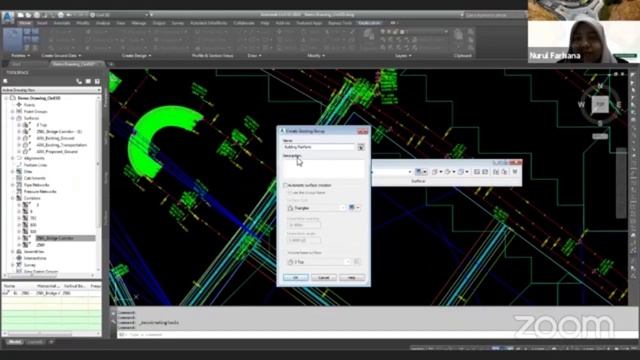The image size is (640, 360).
Task: Open the surface style picker icon beside Triangles
Action: pos(353,208)
